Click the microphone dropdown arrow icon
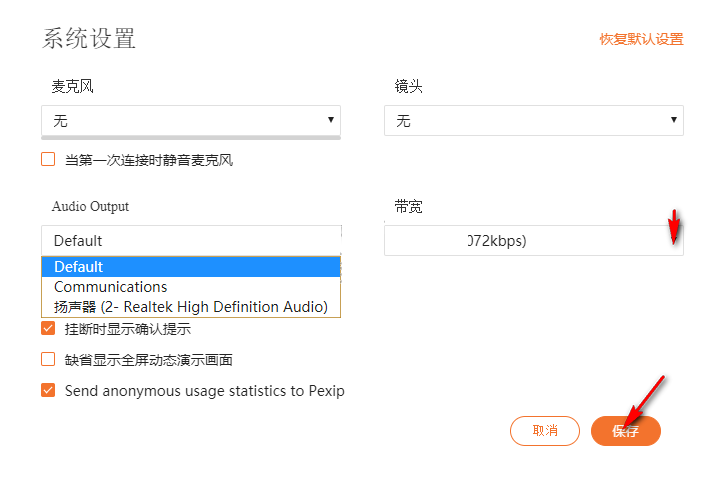This screenshot has width=722, height=496. click(331, 120)
